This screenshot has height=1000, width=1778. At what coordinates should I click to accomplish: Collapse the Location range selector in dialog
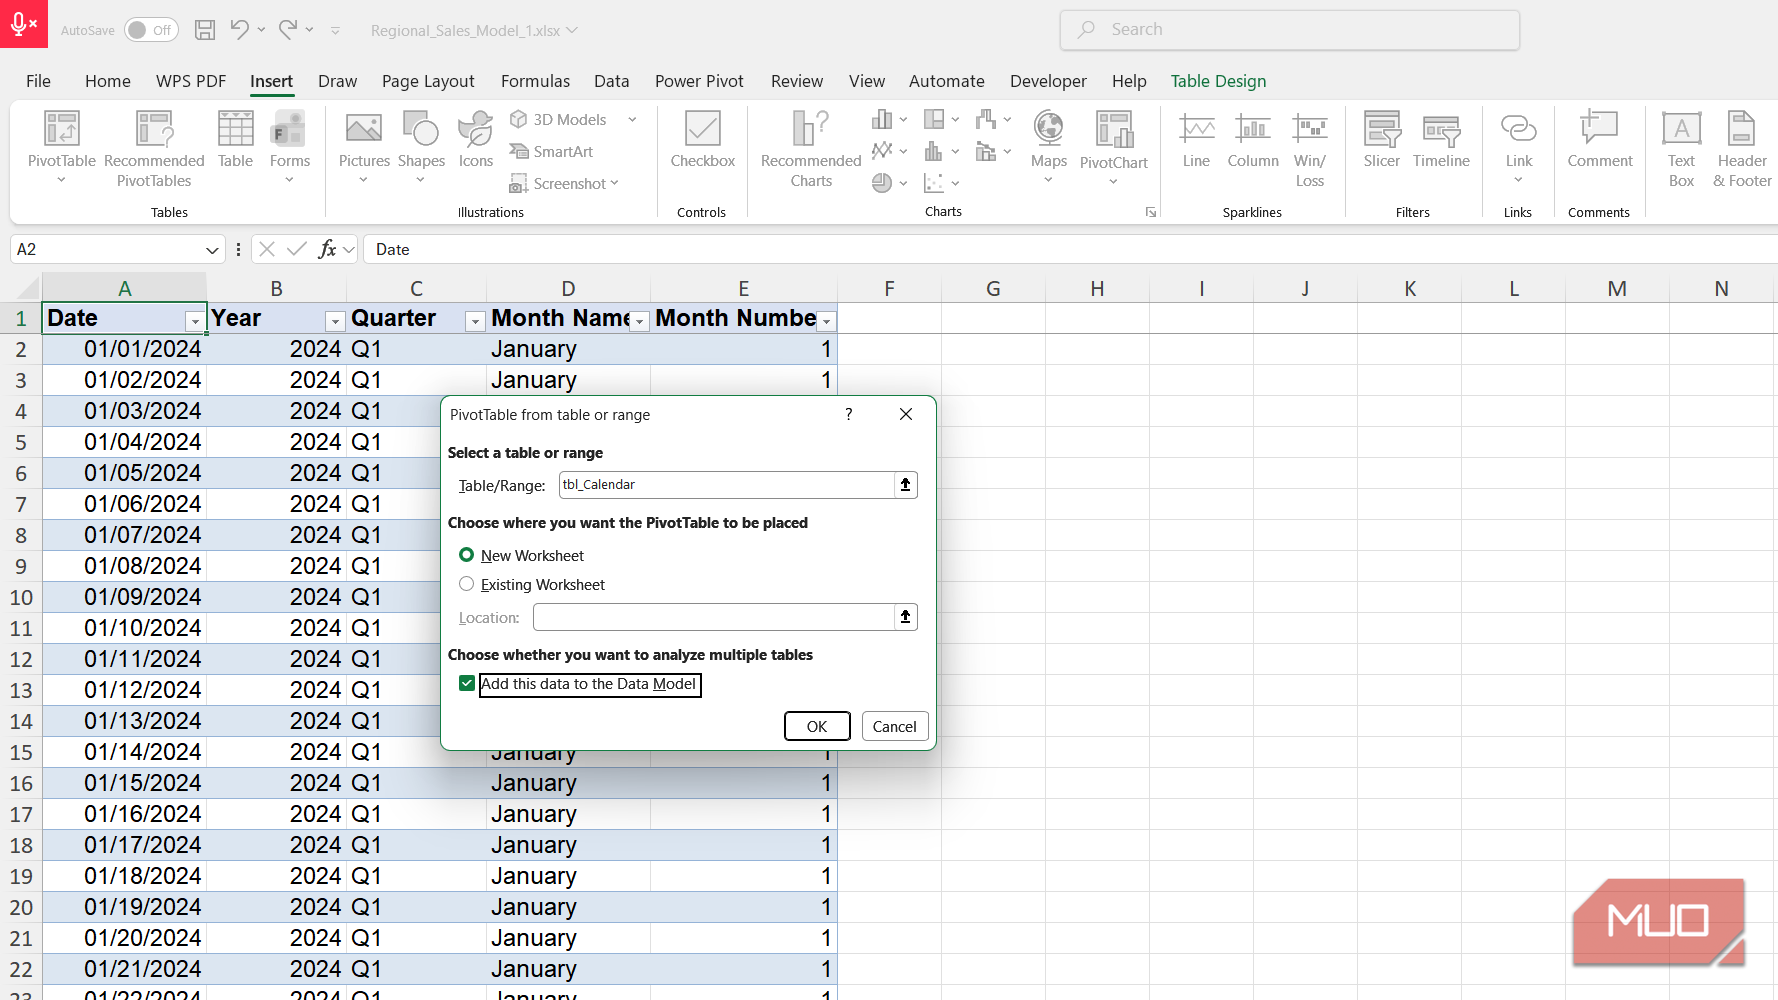click(x=905, y=617)
